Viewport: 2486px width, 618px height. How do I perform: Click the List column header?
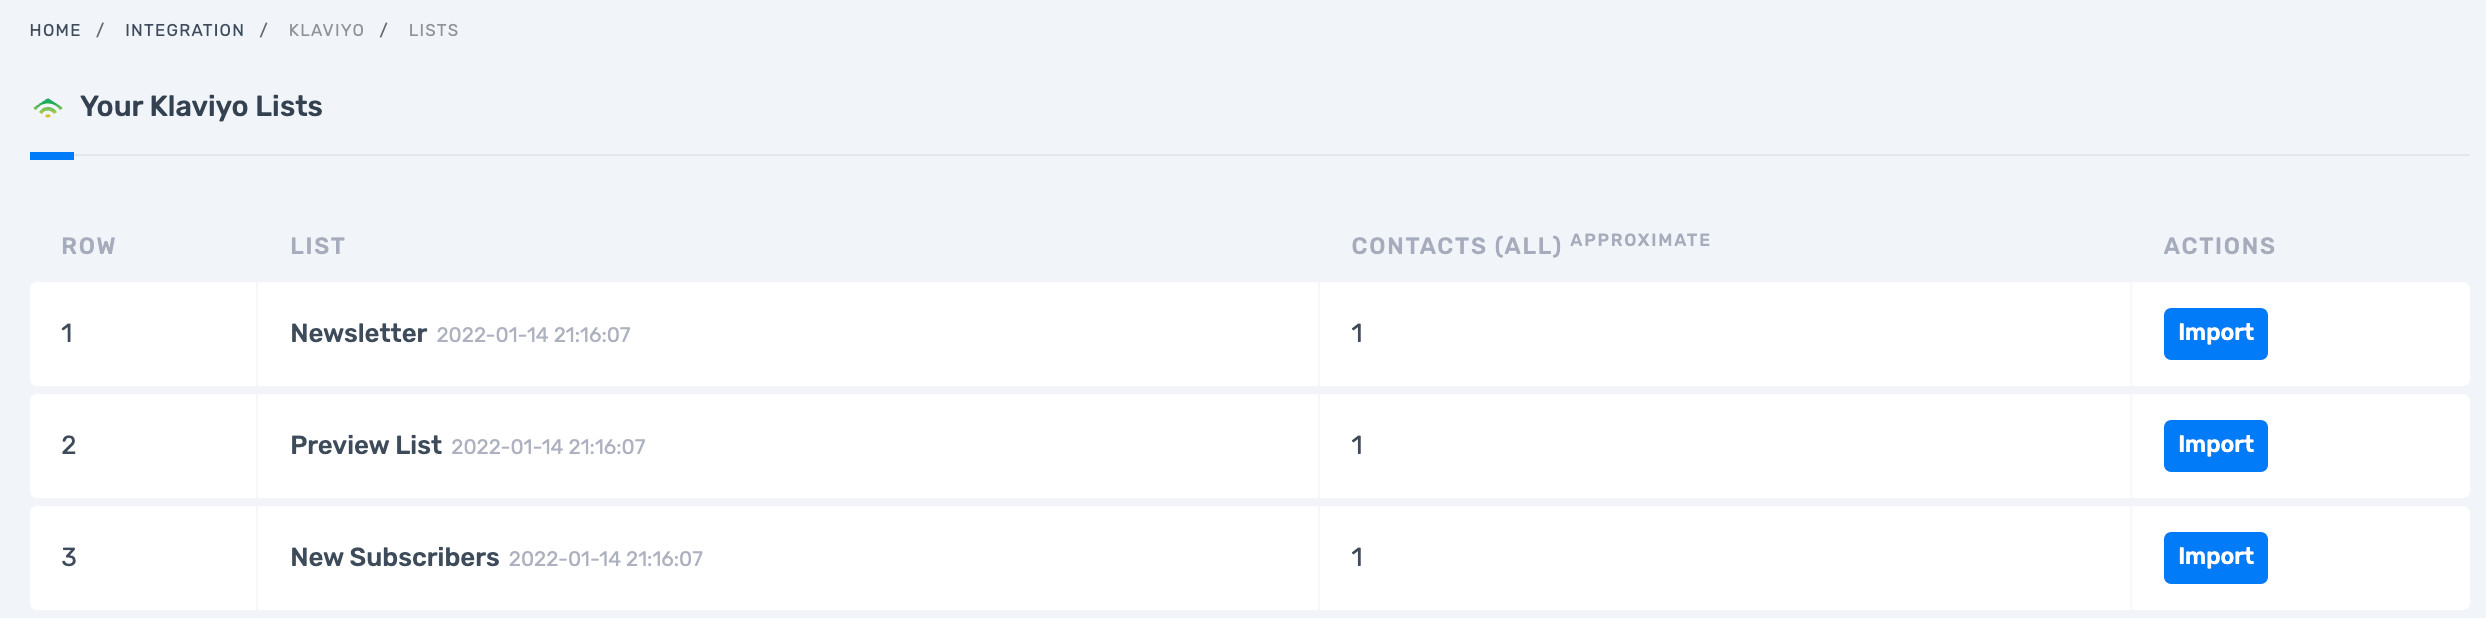pos(318,246)
